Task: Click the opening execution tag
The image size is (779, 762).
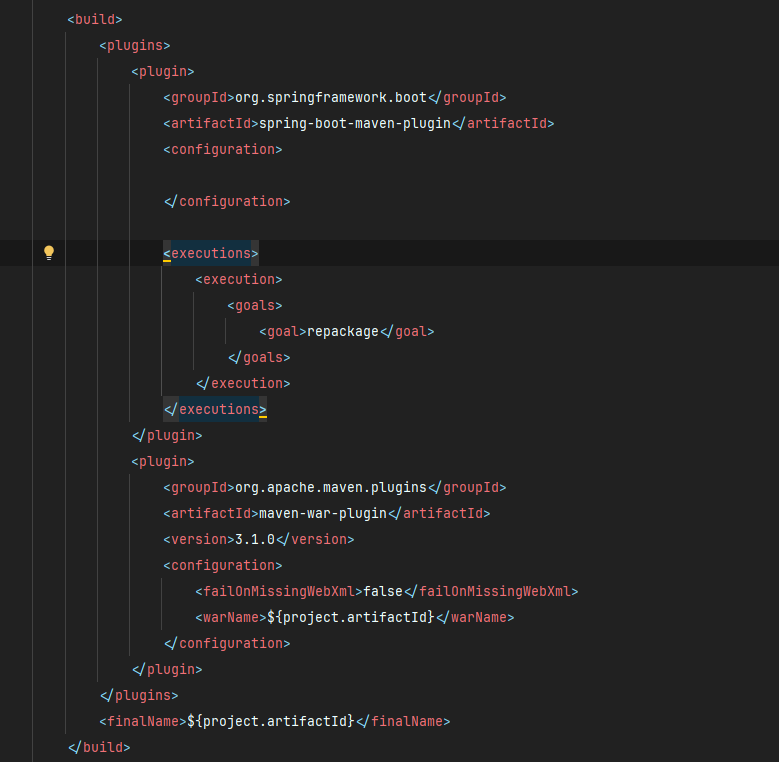Action: click(x=239, y=279)
